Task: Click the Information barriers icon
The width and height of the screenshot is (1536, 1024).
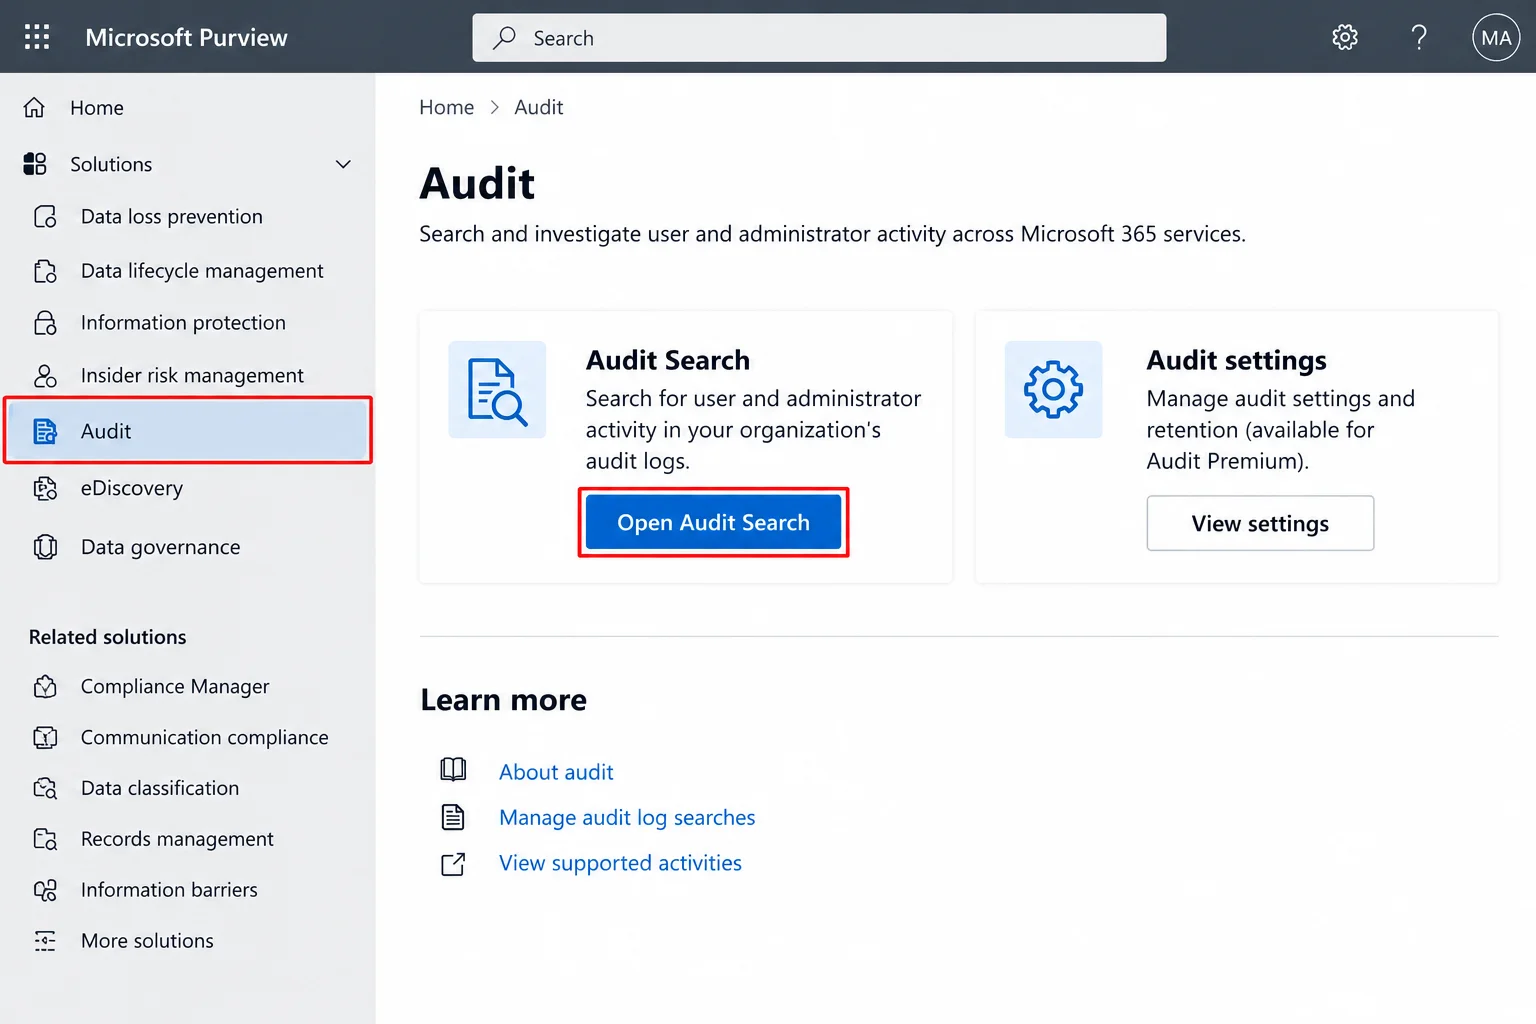Action: [45, 890]
